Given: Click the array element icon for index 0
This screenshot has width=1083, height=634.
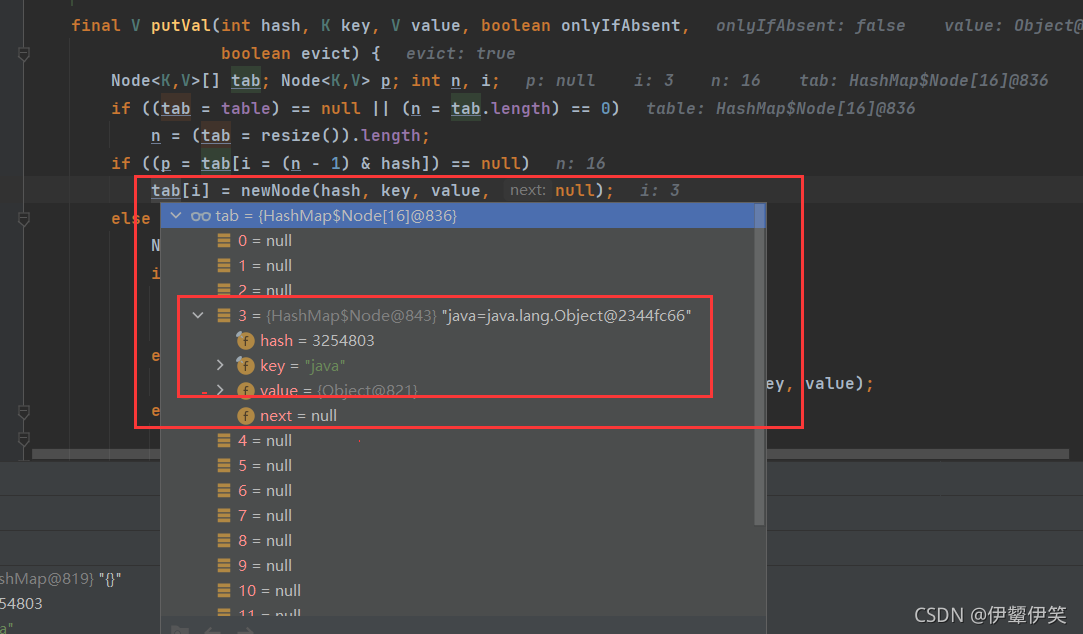Looking at the screenshot, I should [224, 240].
